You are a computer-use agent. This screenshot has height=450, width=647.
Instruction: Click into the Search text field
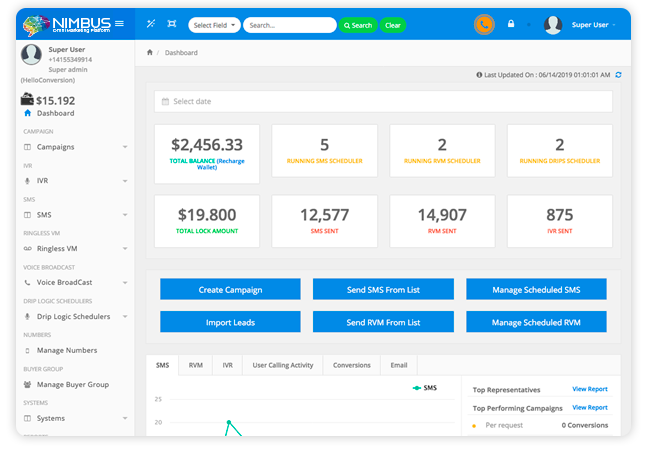[290, 25]
